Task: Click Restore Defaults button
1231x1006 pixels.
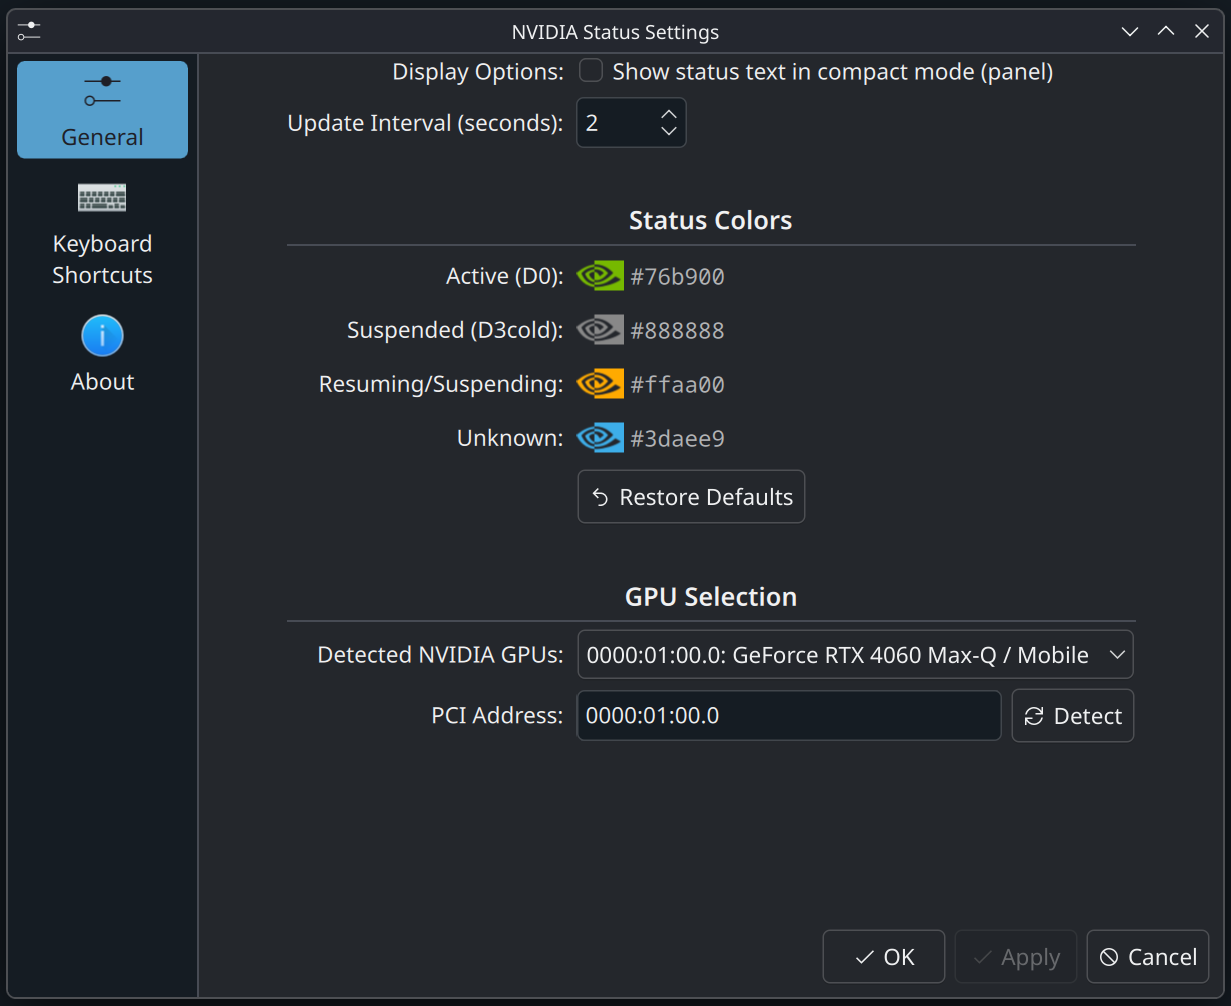Action: tap(691, 497)
